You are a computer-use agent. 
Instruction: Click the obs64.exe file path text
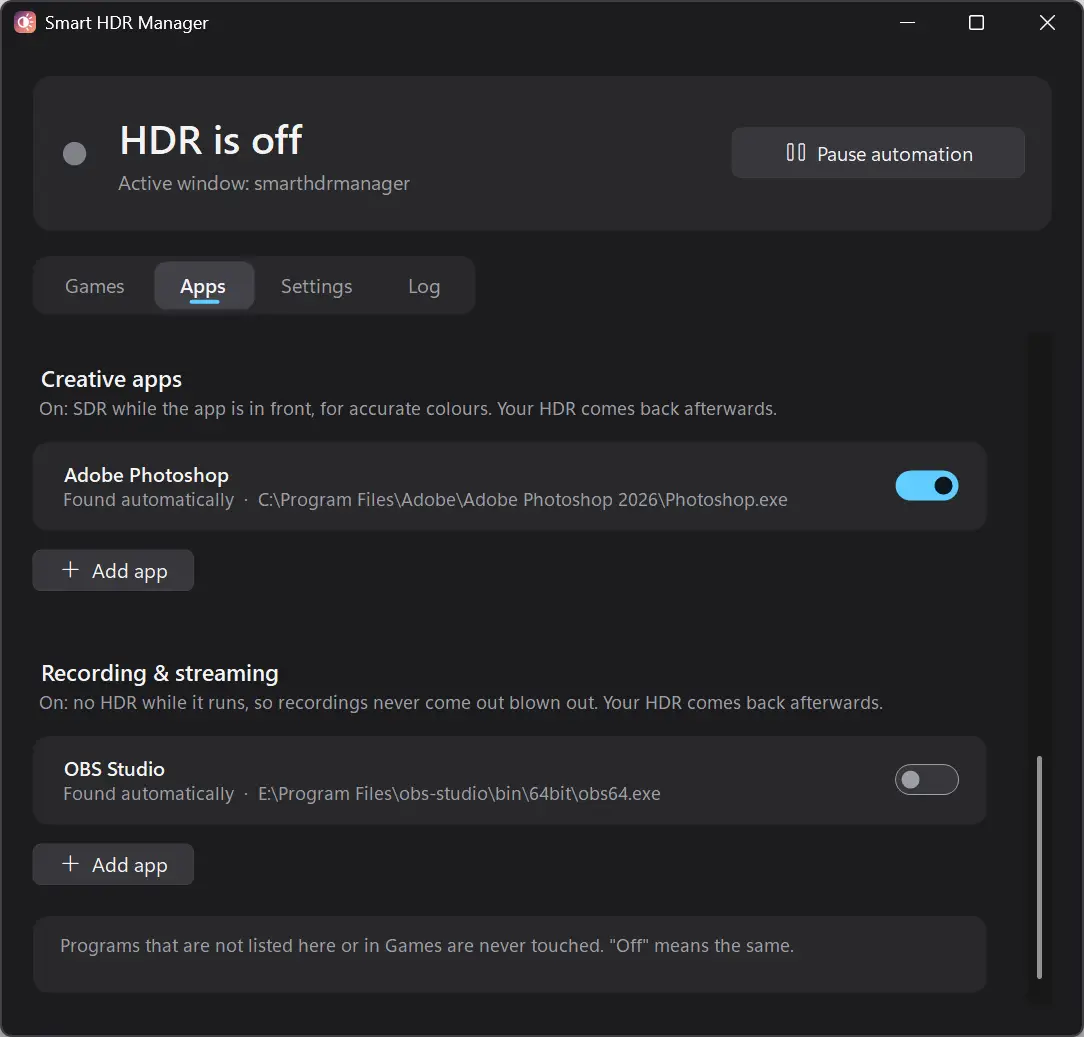[459, 794]
